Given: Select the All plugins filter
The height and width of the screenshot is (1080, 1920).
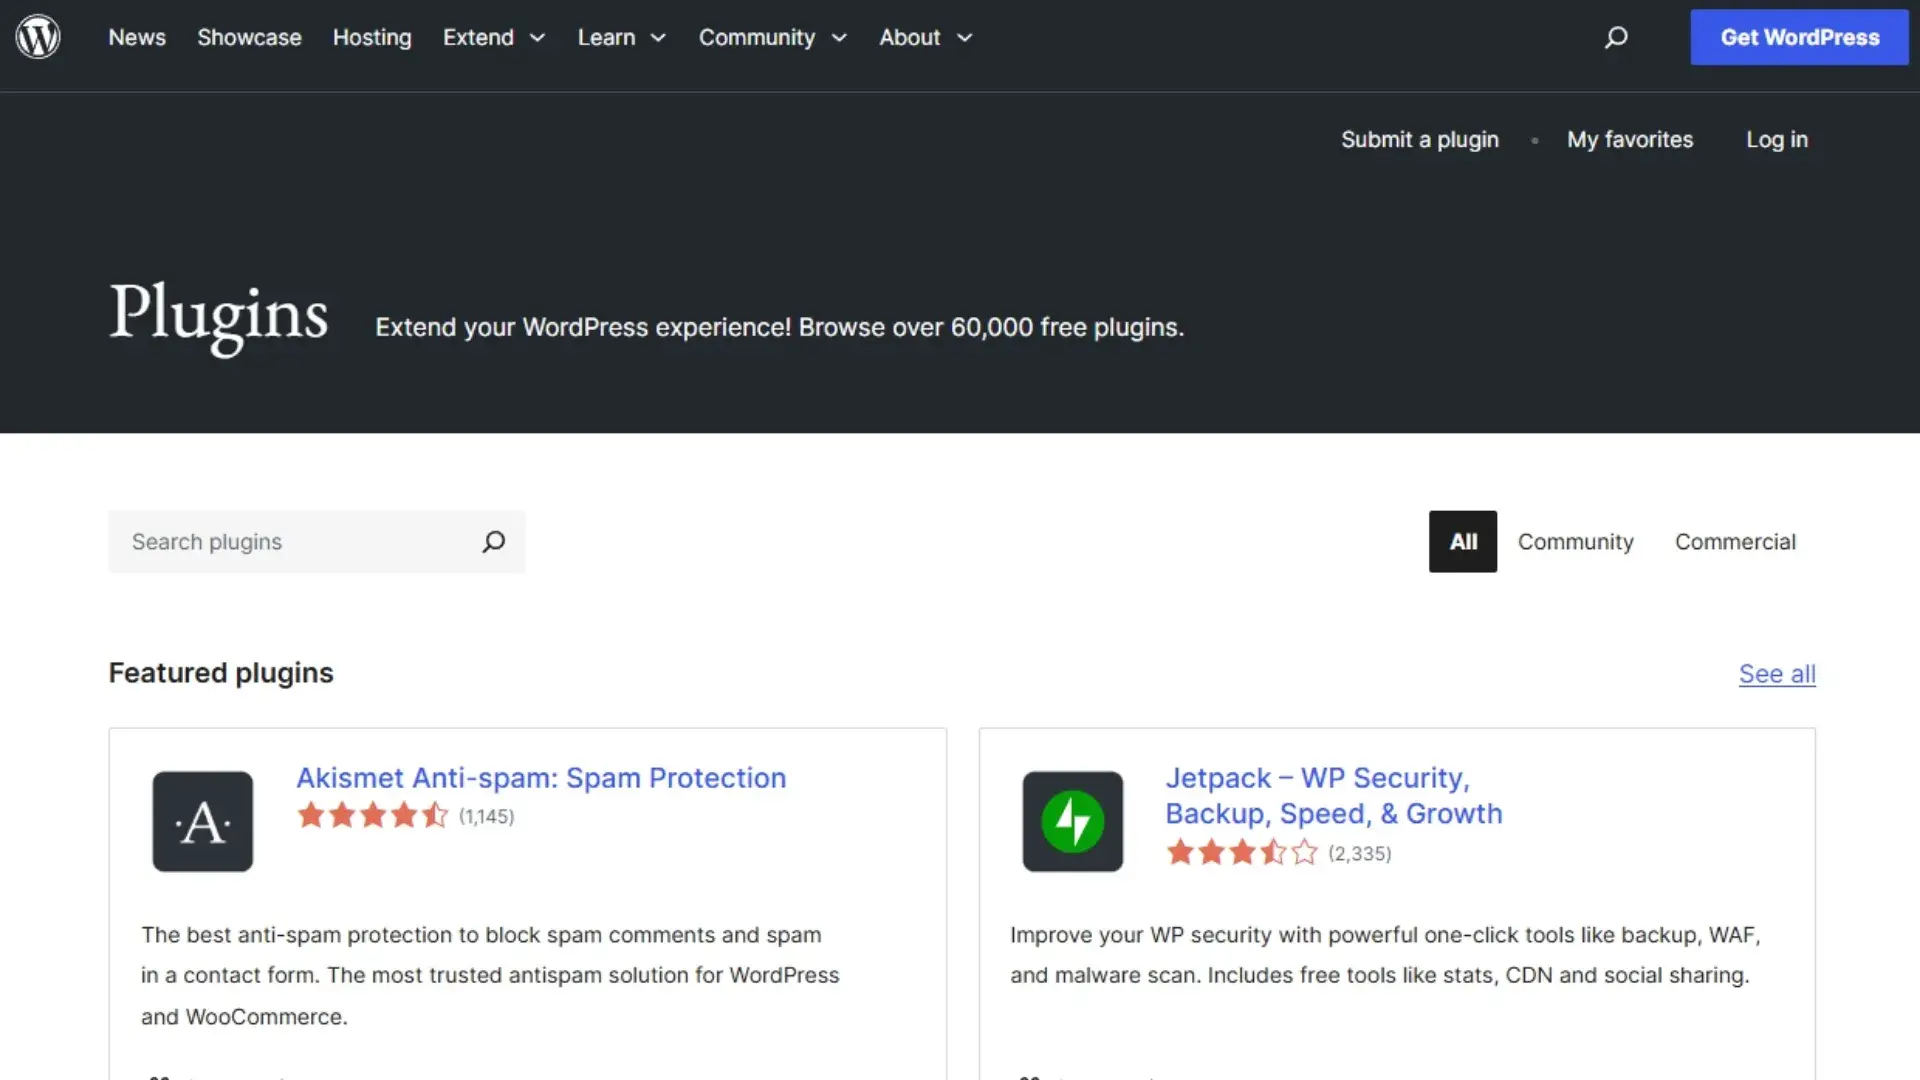Looking at the screenshot, I should tap(1463, 542).
